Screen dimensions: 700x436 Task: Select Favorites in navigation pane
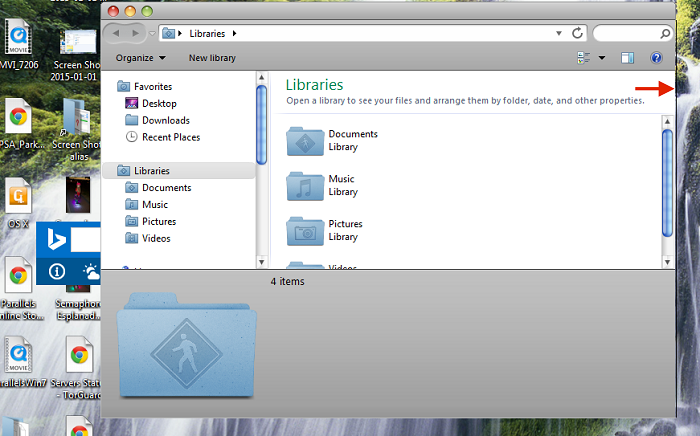[x=145, y=87]
